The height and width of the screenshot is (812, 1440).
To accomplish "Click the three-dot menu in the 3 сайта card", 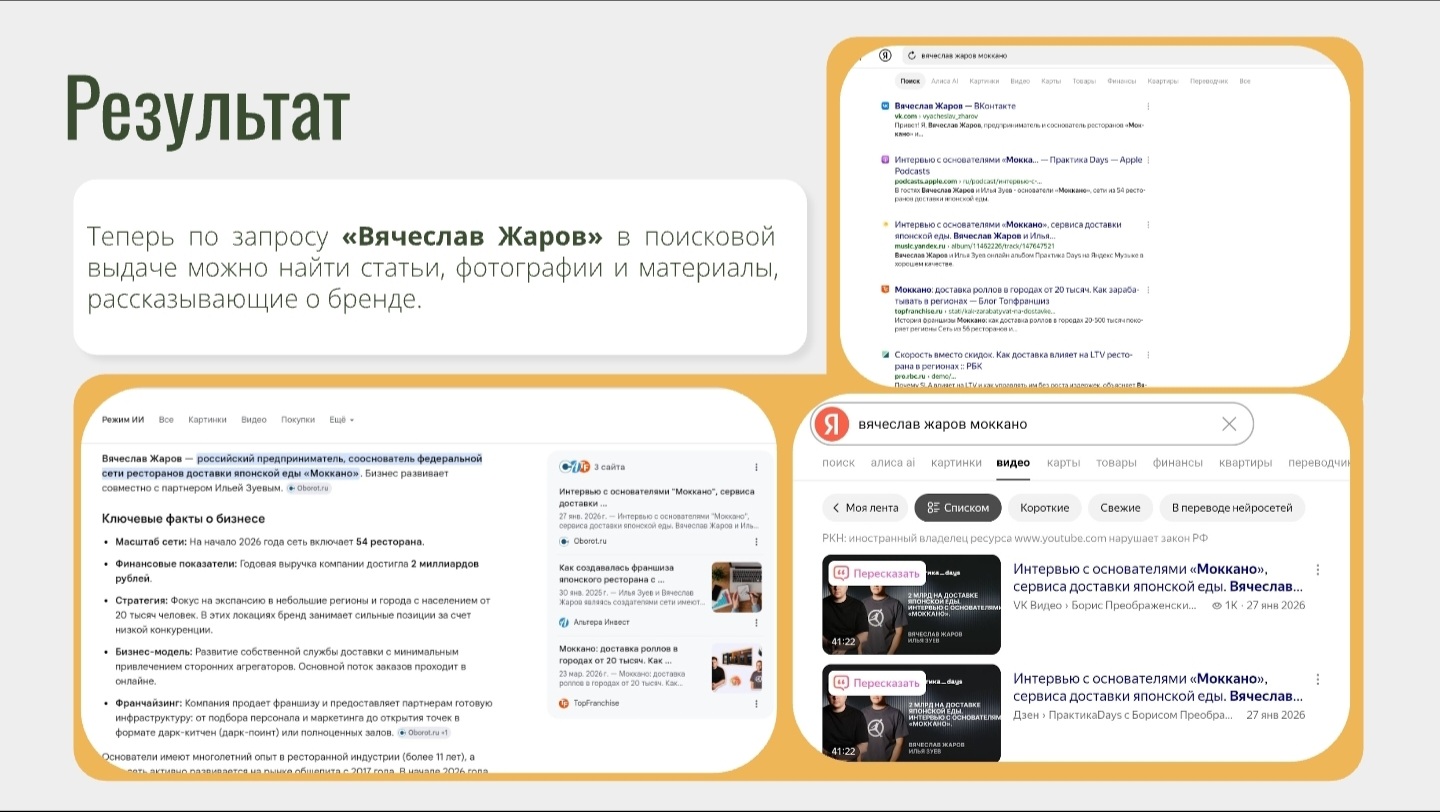I will [756, 467].
